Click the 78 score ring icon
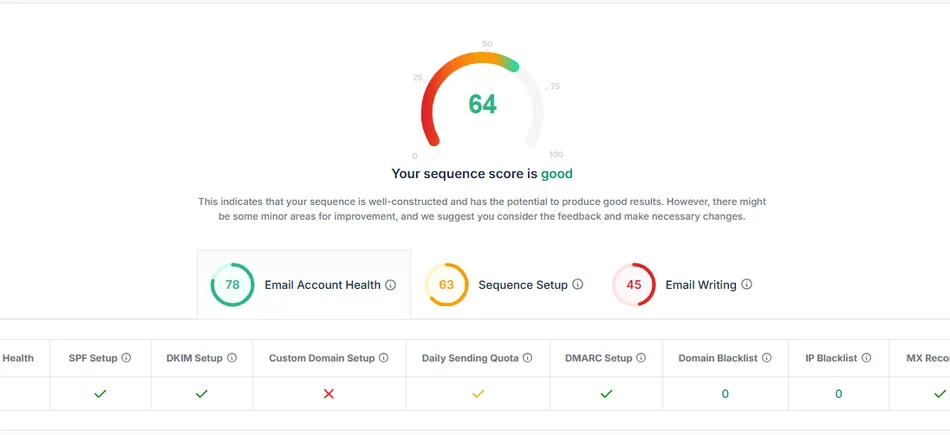The height and width of the screenshot is (435, 950). click(x=232, y=285)
